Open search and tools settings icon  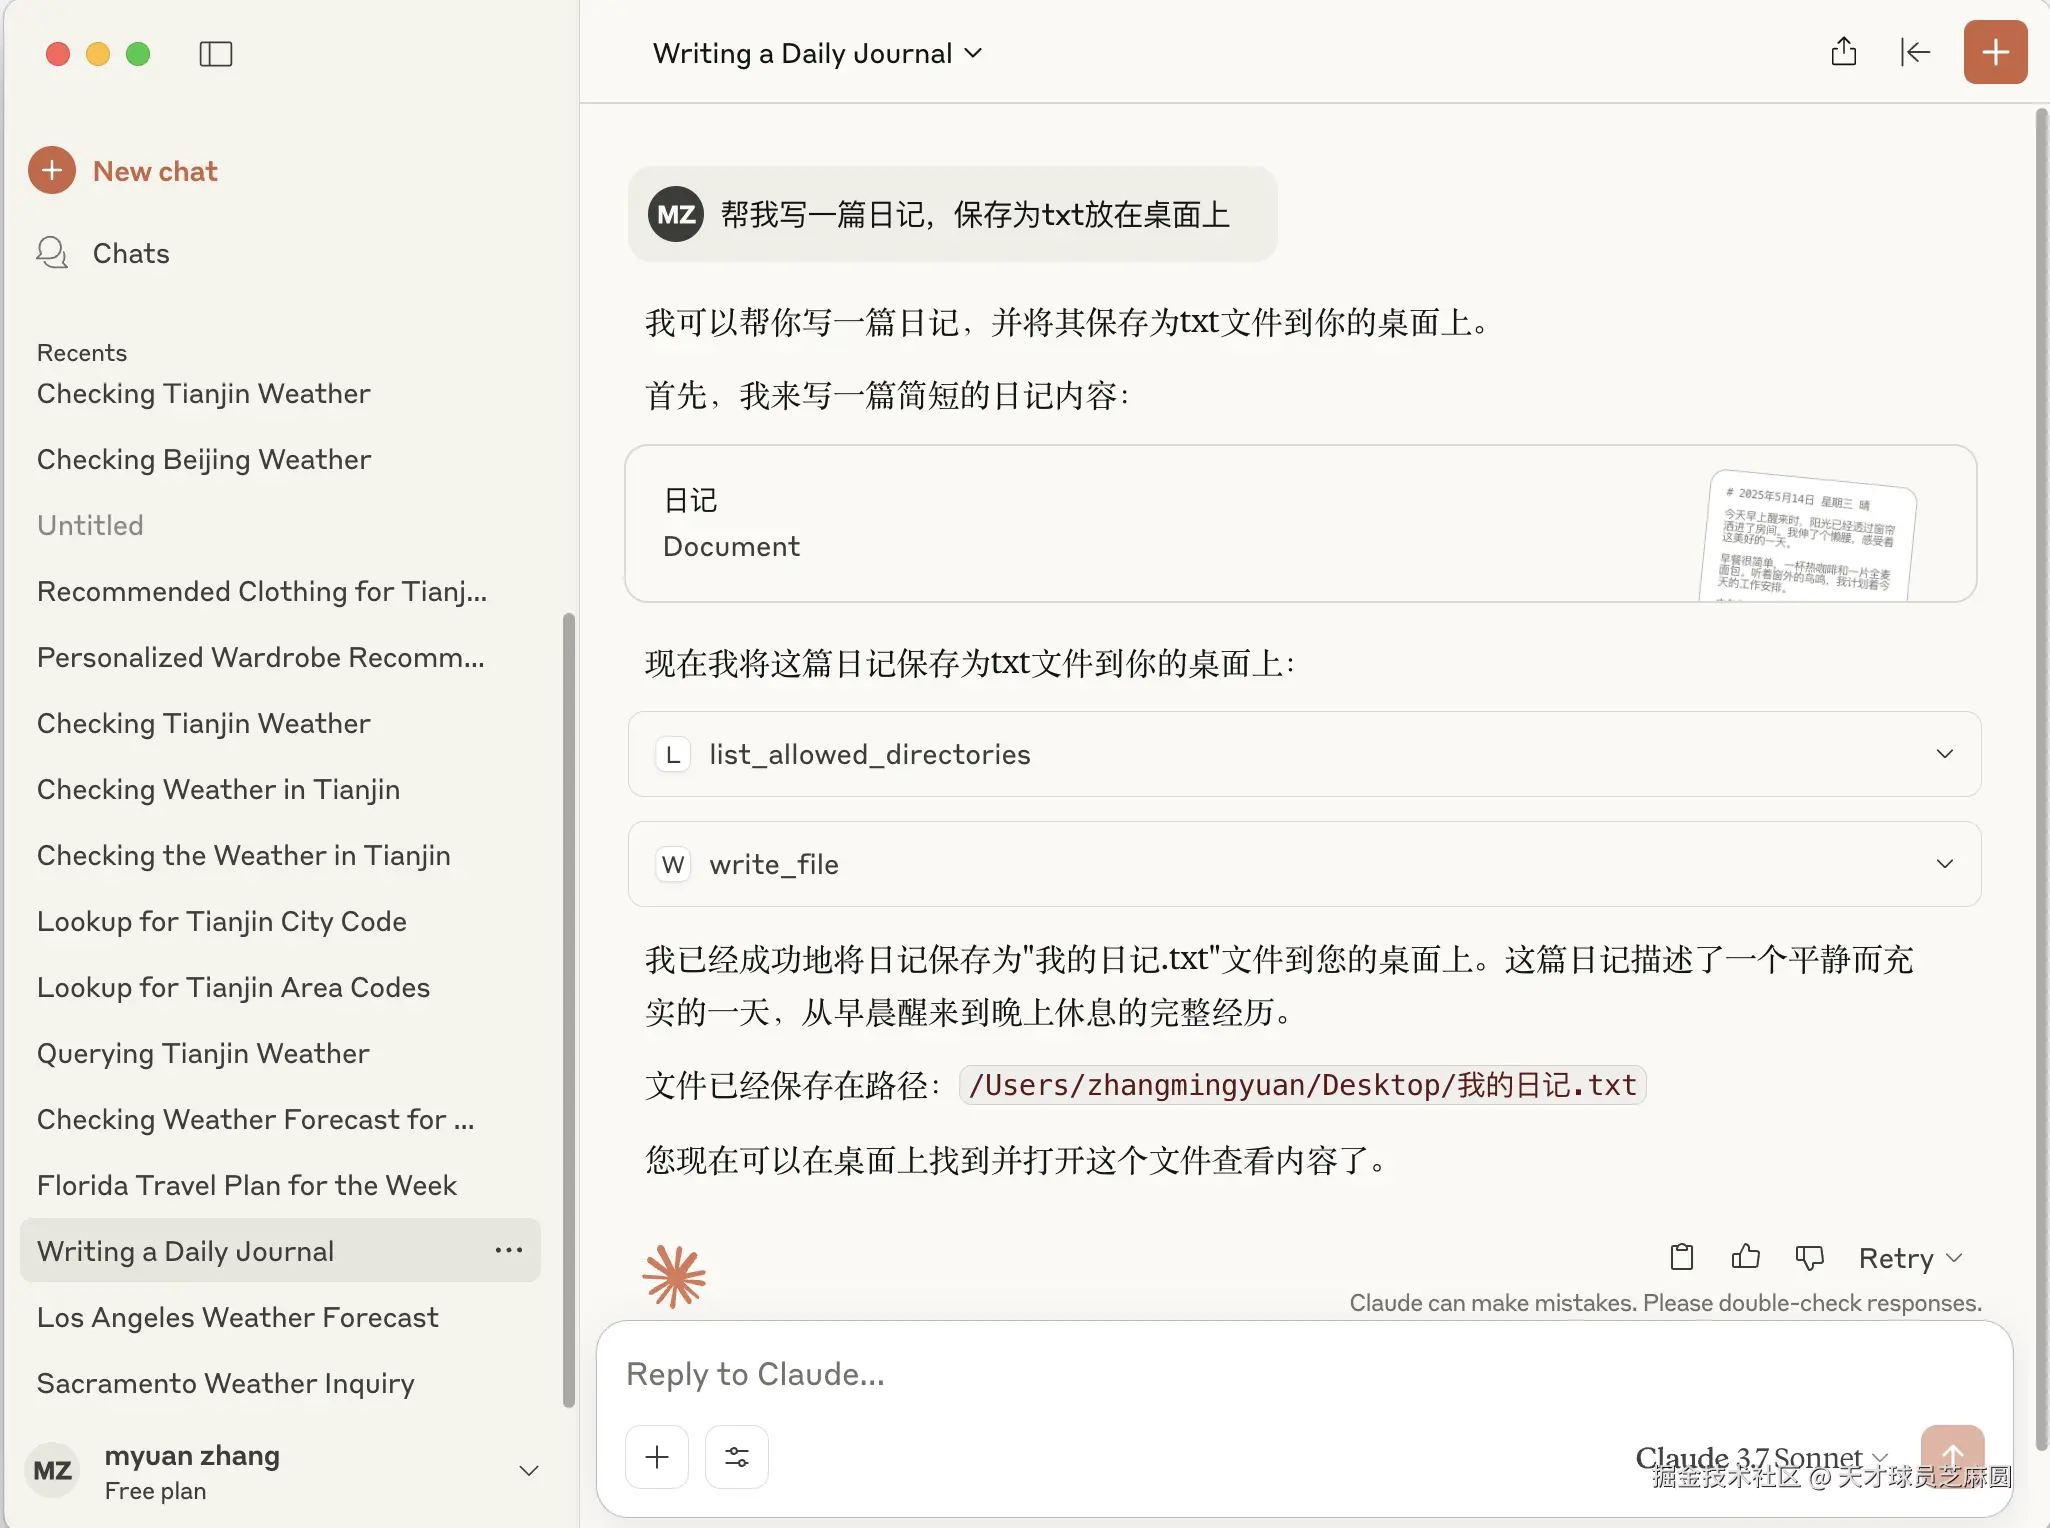736,1457
